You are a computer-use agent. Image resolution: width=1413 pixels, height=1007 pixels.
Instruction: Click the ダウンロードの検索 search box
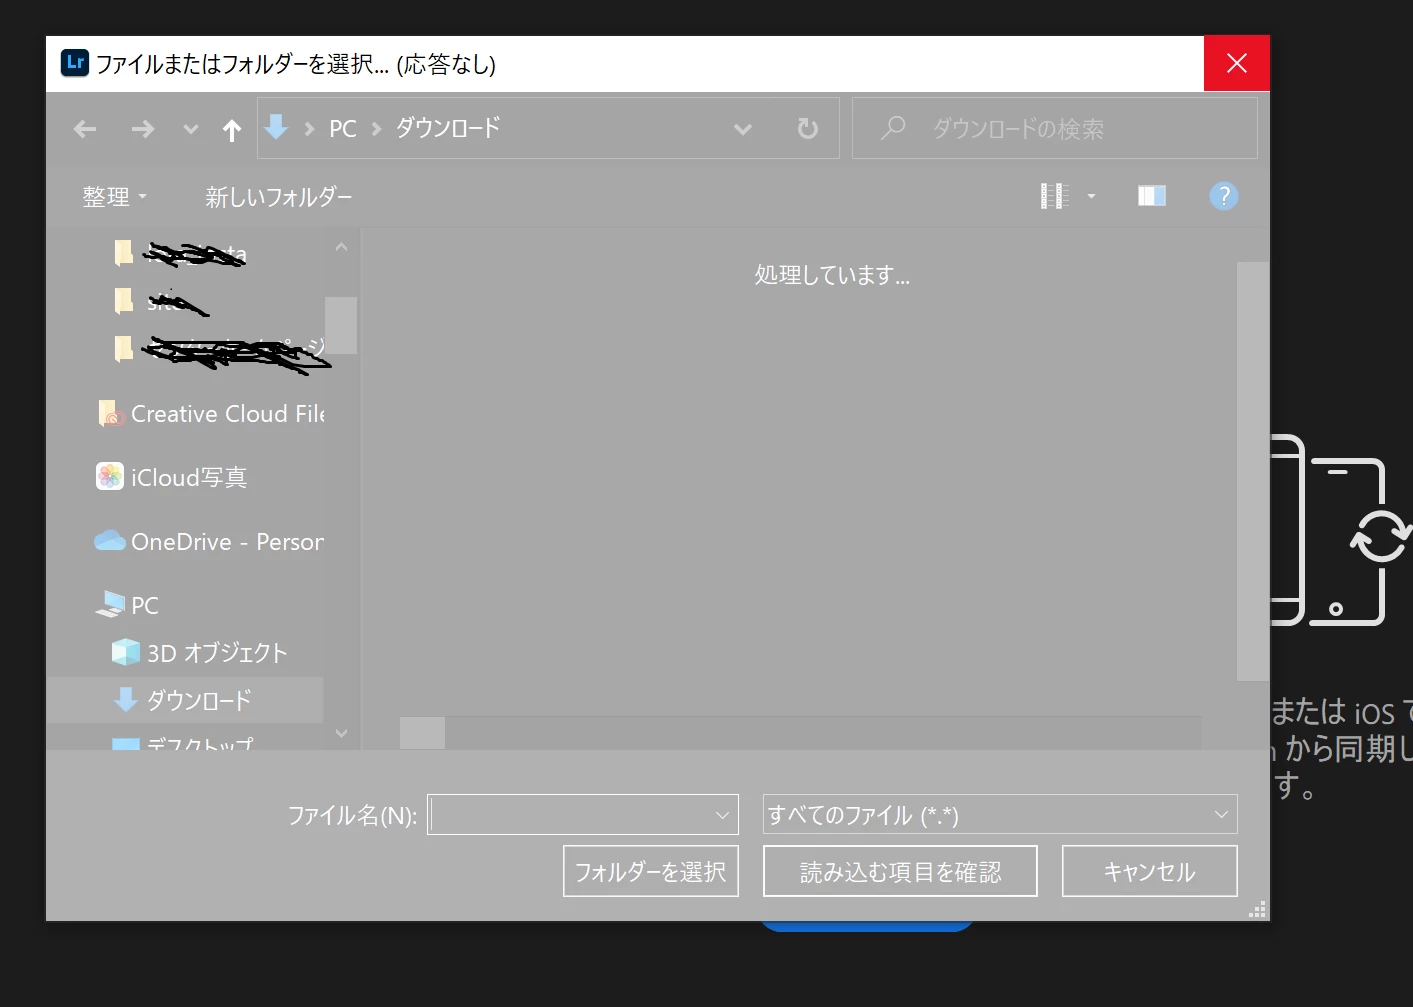coord(1055,128)
